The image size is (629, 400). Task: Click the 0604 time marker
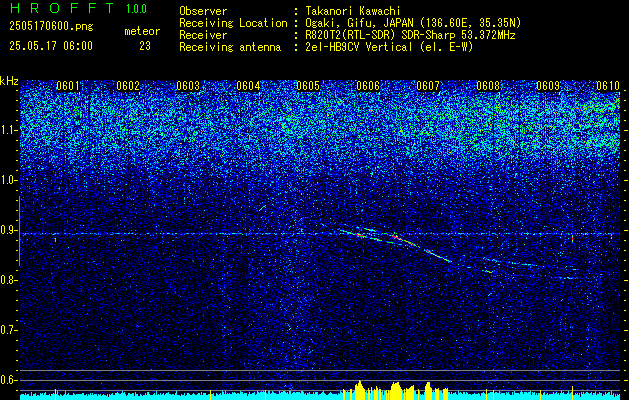pyautogui.click(x=248, y=86)
